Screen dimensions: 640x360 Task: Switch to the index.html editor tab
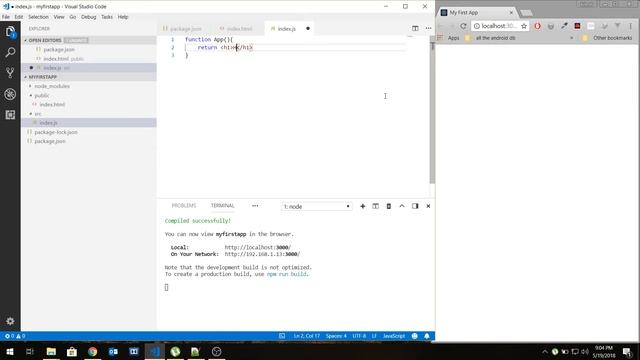pos(236,29)
